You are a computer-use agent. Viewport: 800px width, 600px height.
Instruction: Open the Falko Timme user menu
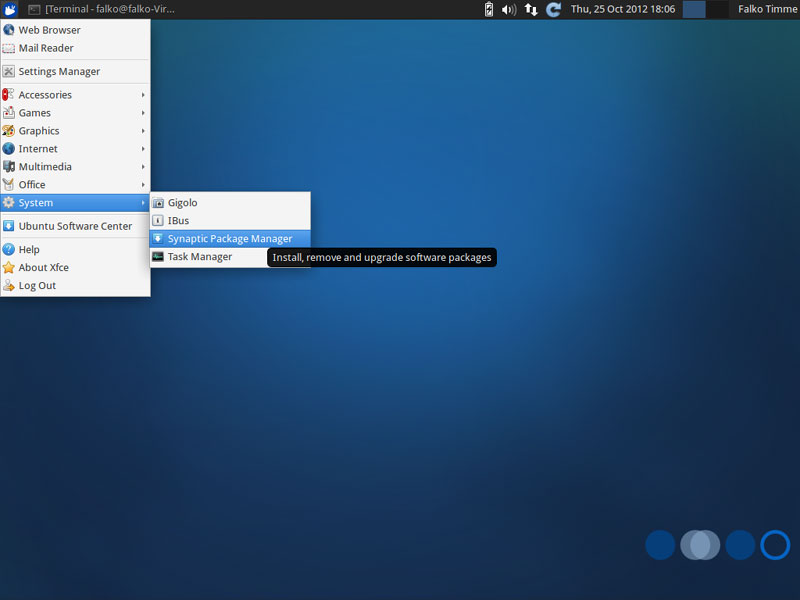point(767,9)
